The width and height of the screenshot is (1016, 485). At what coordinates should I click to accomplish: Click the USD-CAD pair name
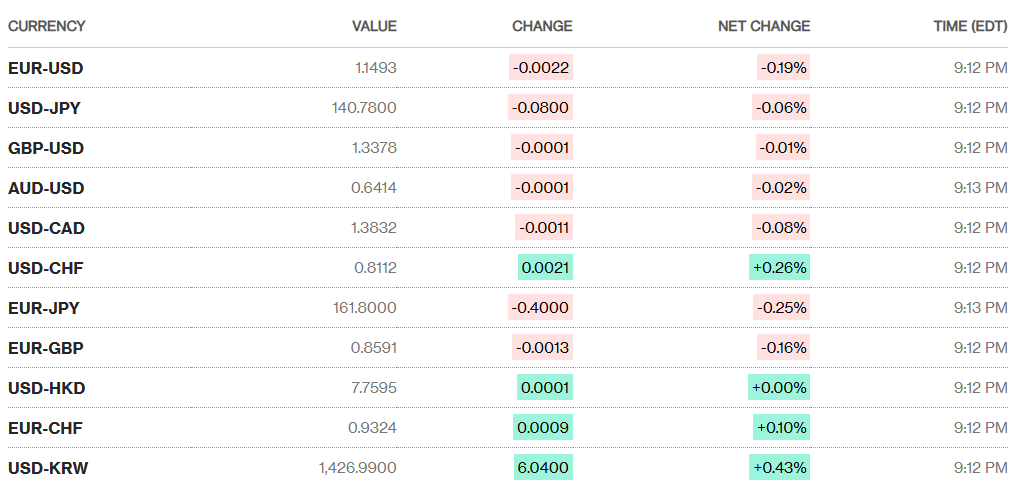pos(46,228)
